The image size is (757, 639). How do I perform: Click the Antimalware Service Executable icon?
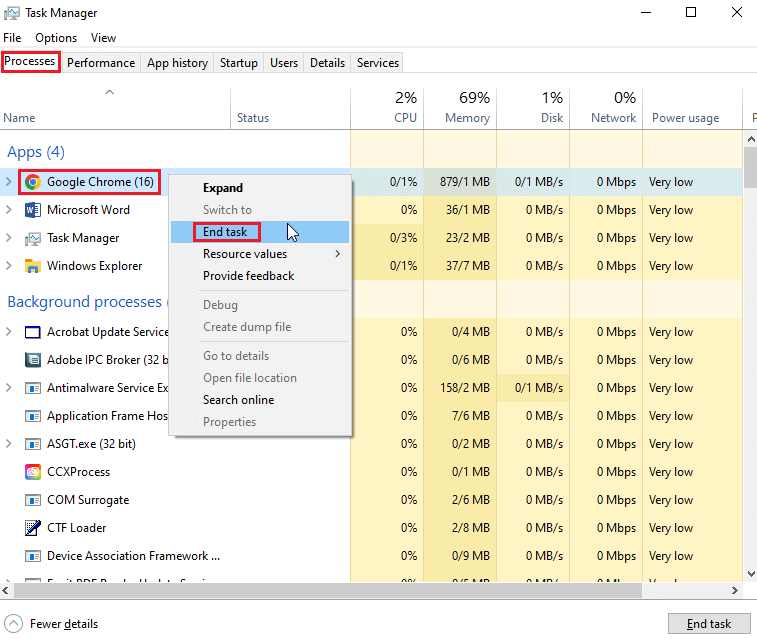33,388
